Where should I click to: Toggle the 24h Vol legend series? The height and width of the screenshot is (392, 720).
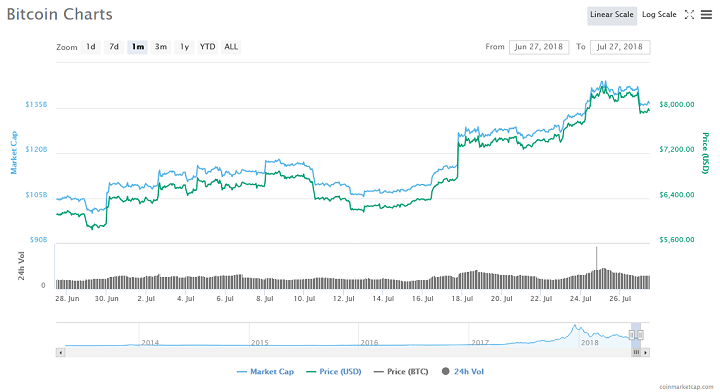pos(462,371)
